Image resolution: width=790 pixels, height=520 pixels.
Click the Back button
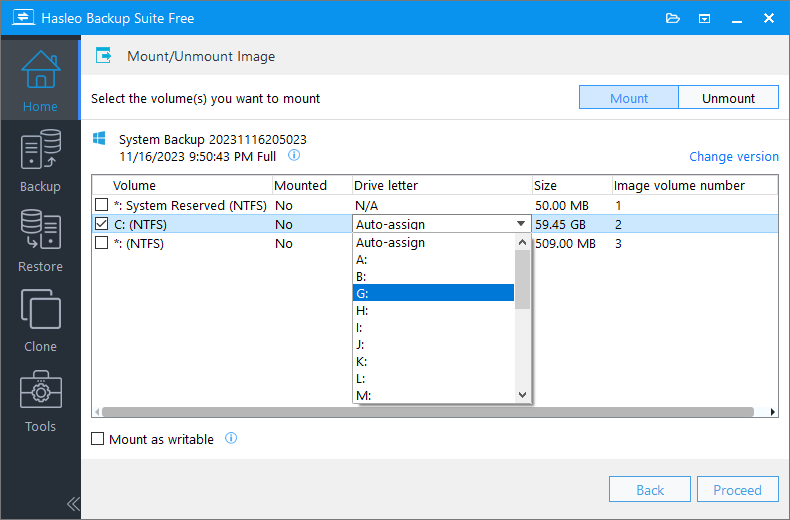650,490
